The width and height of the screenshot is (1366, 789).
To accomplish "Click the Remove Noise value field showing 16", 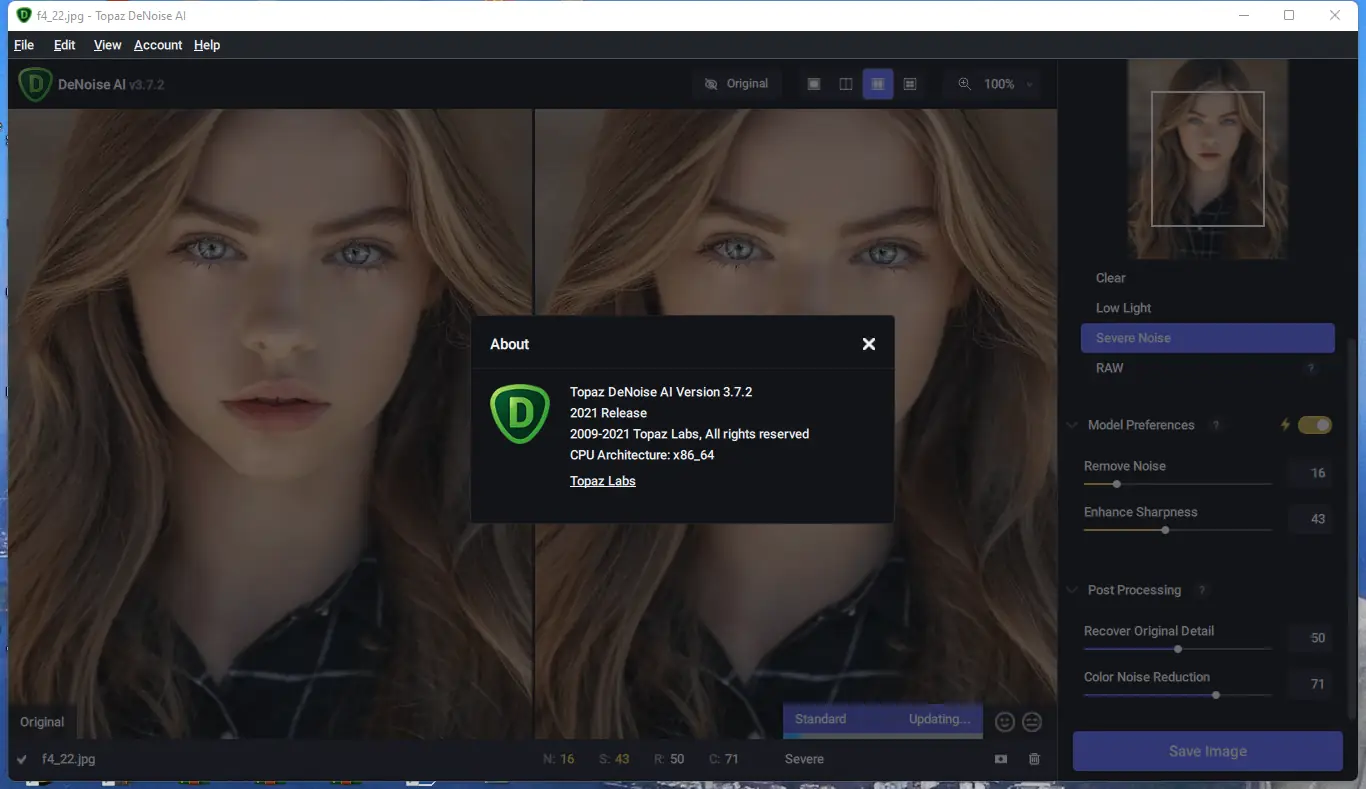I will [1311, 473].
